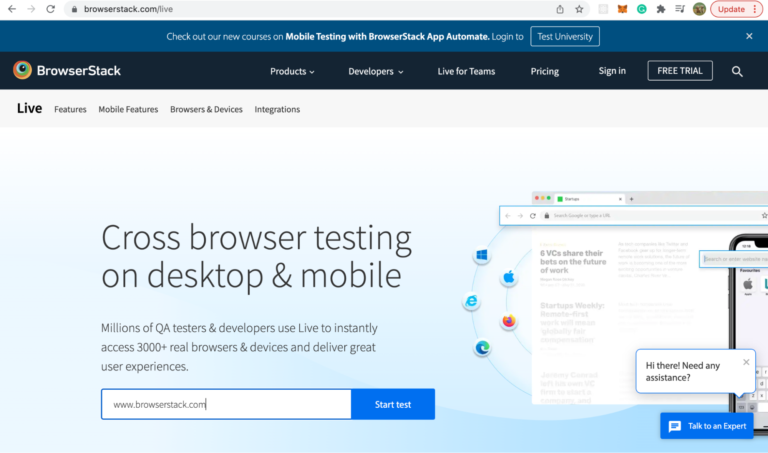
Task: Open the Features sub-navigation tab
Action: click(x=70, y=109)
